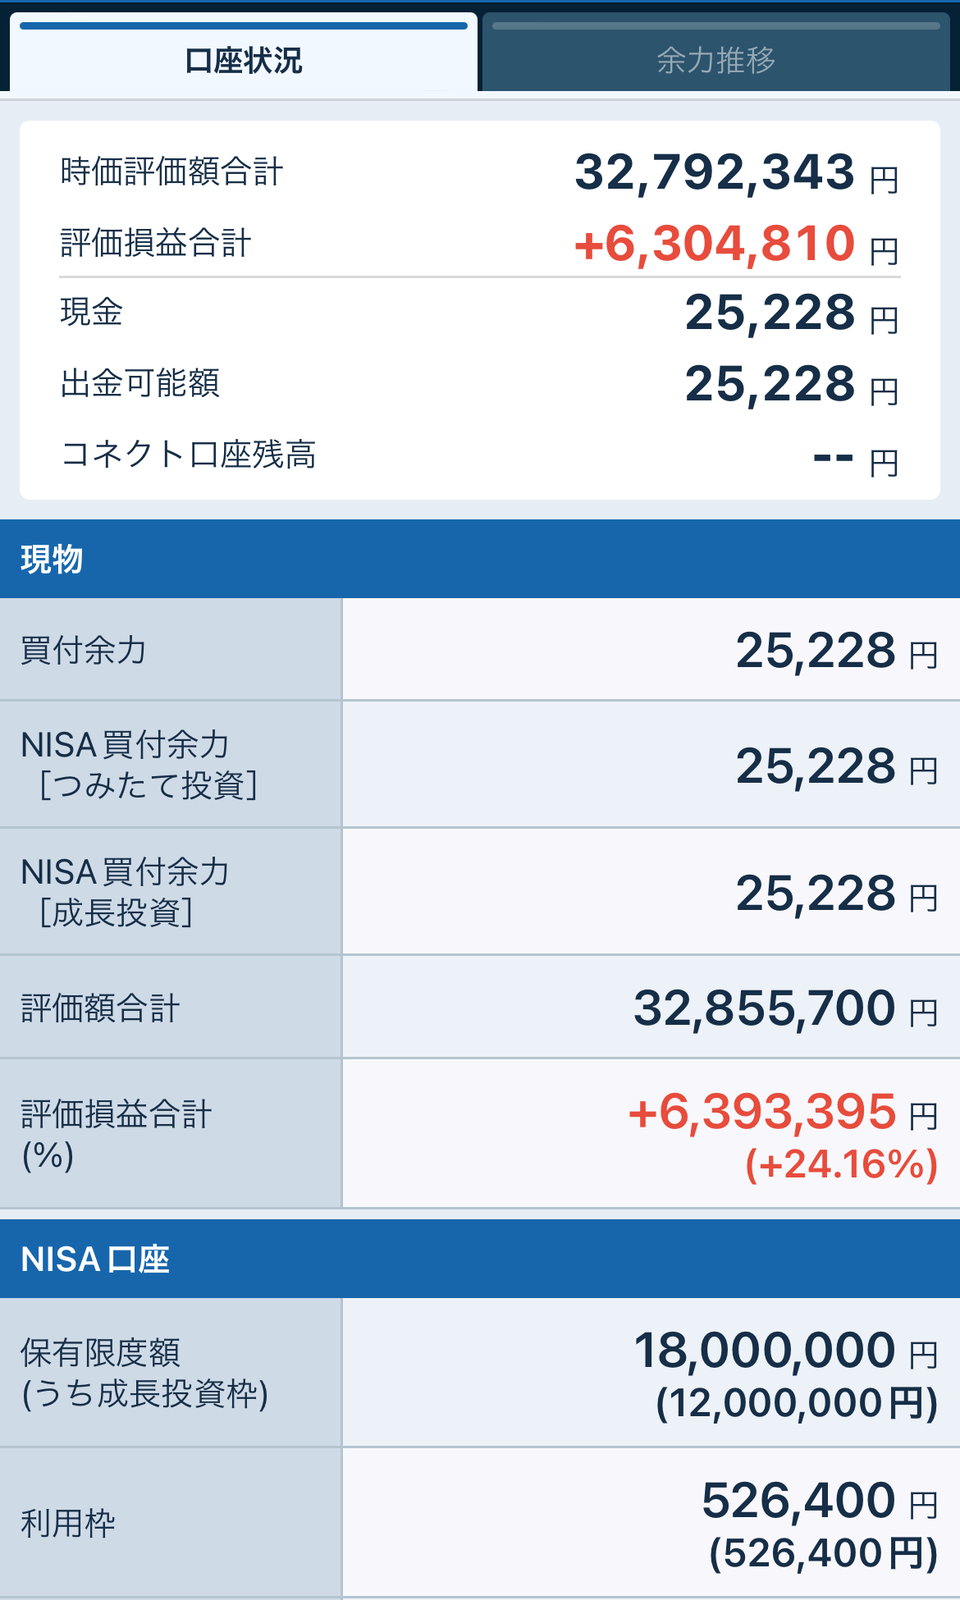The height and width of the screenshot is (1600, 960).
Task: Tap the 成長投資 amount 25,228
Action: point(815,893)
